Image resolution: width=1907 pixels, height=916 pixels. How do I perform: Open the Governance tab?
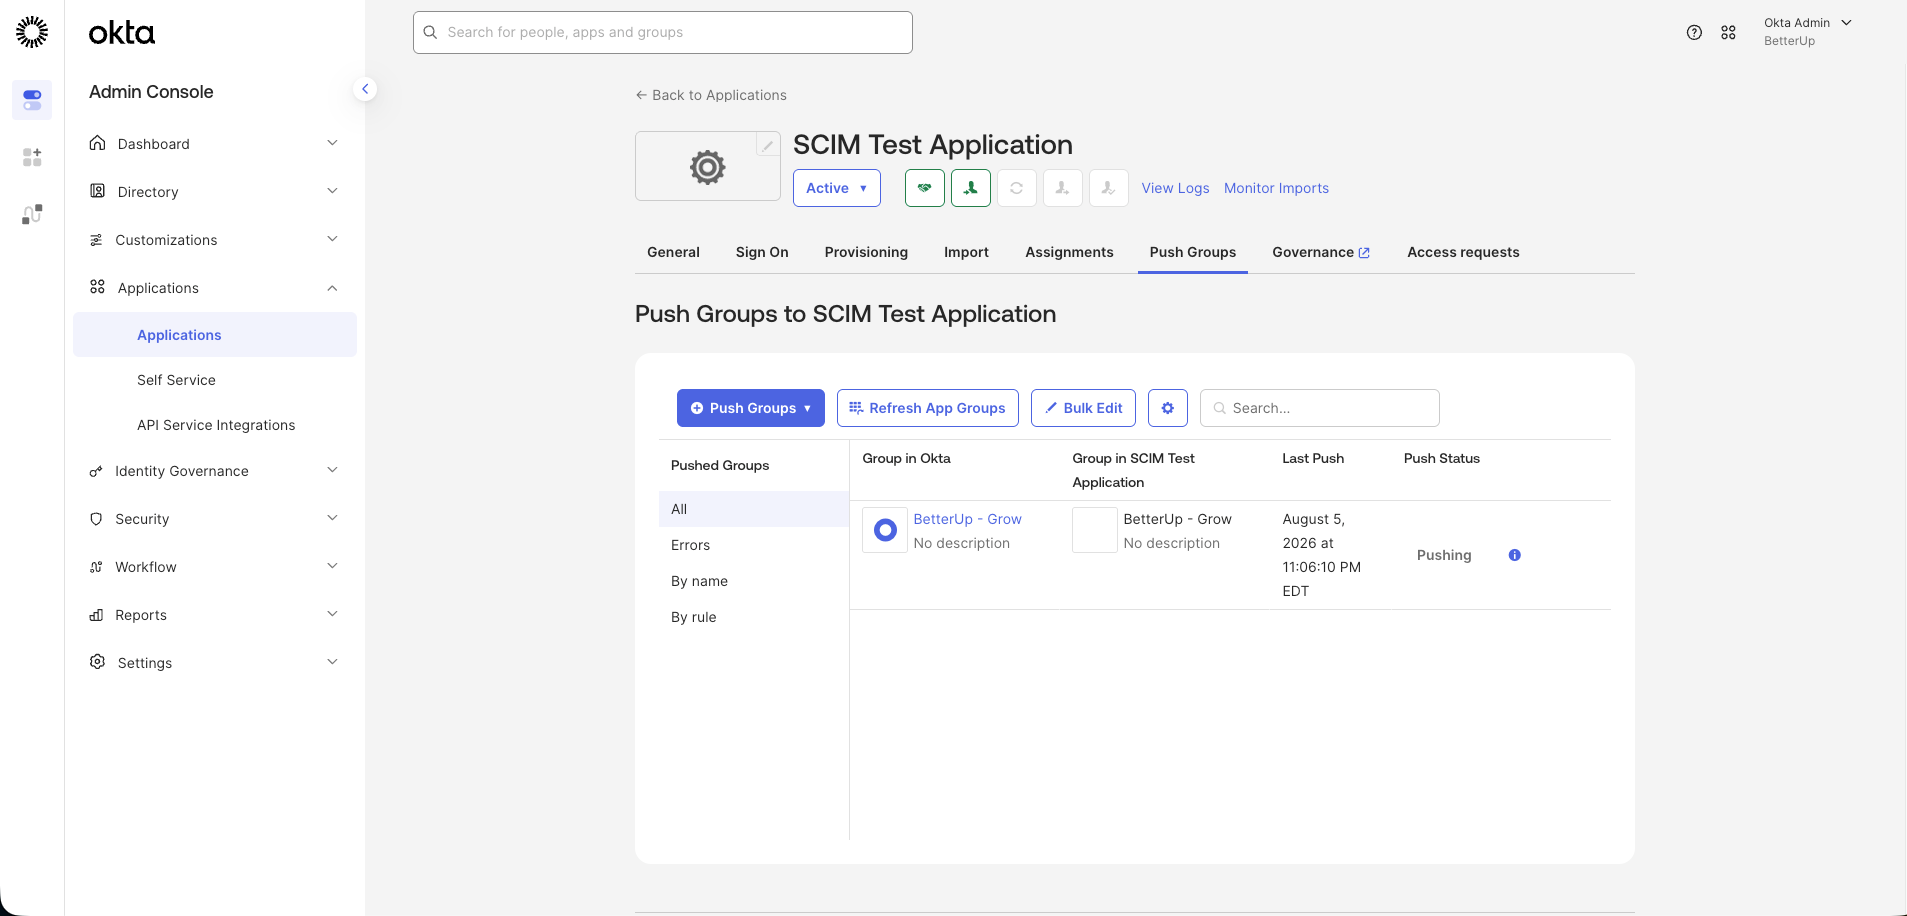(x=1321, y=252)
